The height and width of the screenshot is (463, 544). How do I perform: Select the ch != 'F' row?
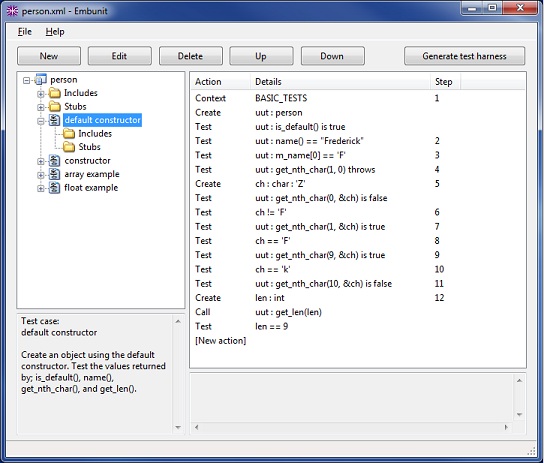click(357, 212)
